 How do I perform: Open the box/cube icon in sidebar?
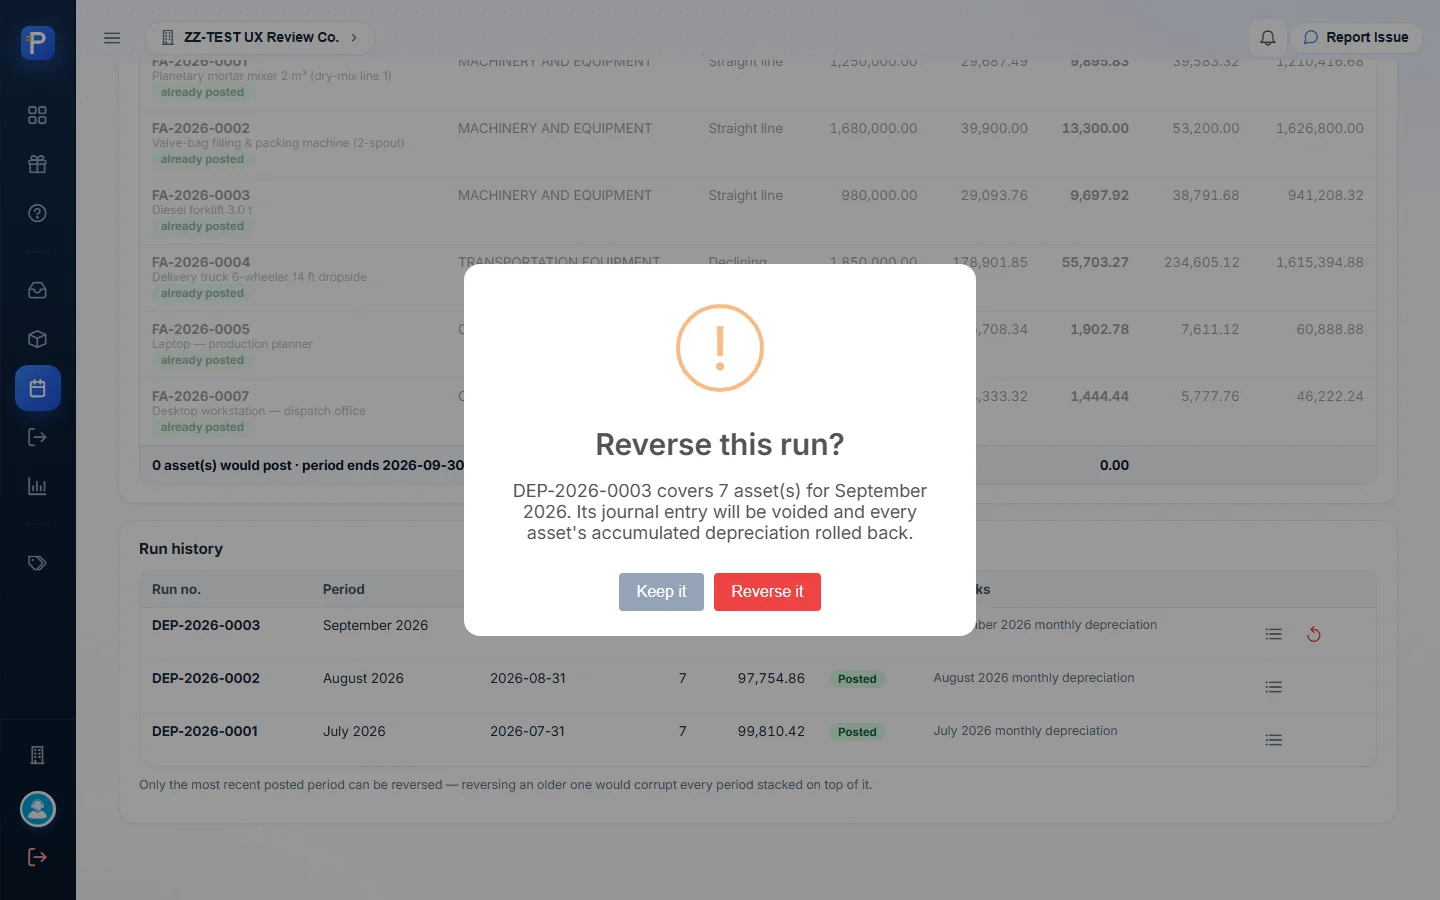[x=38, y=339]
